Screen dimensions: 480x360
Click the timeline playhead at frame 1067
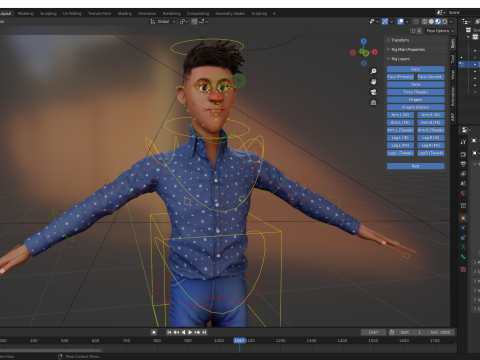pyautogui.click(x=239, y=340)
